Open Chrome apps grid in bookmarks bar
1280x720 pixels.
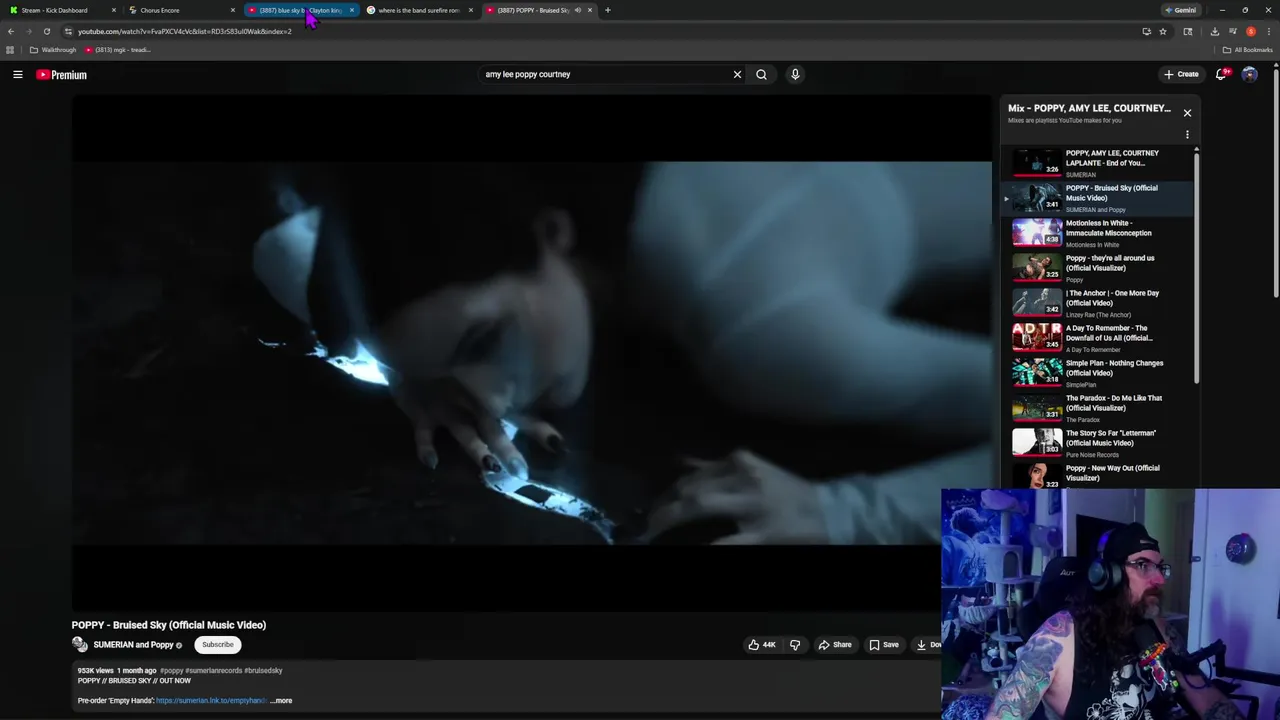click(x=10, y=50)
